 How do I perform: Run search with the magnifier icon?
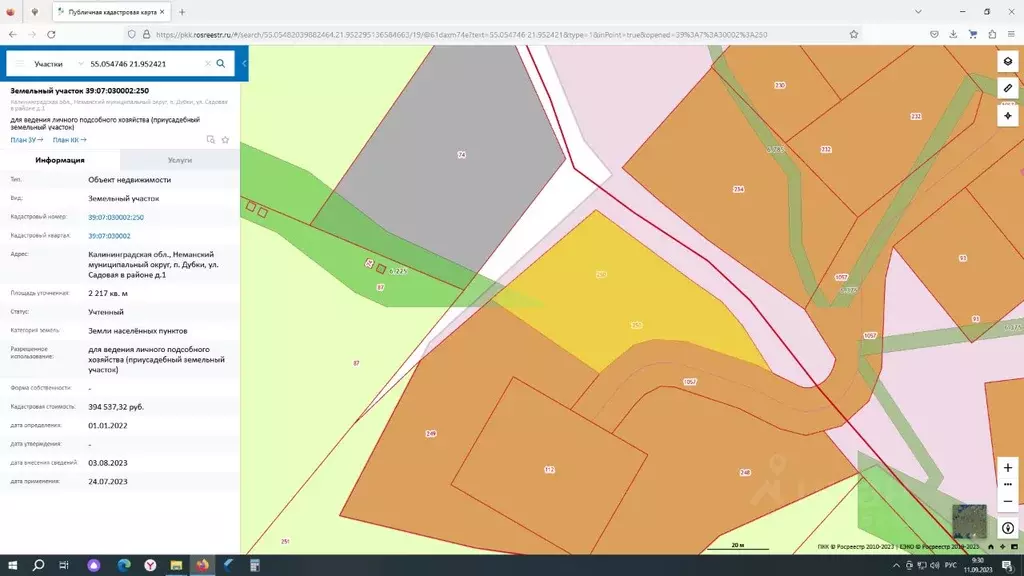point(221,63)
